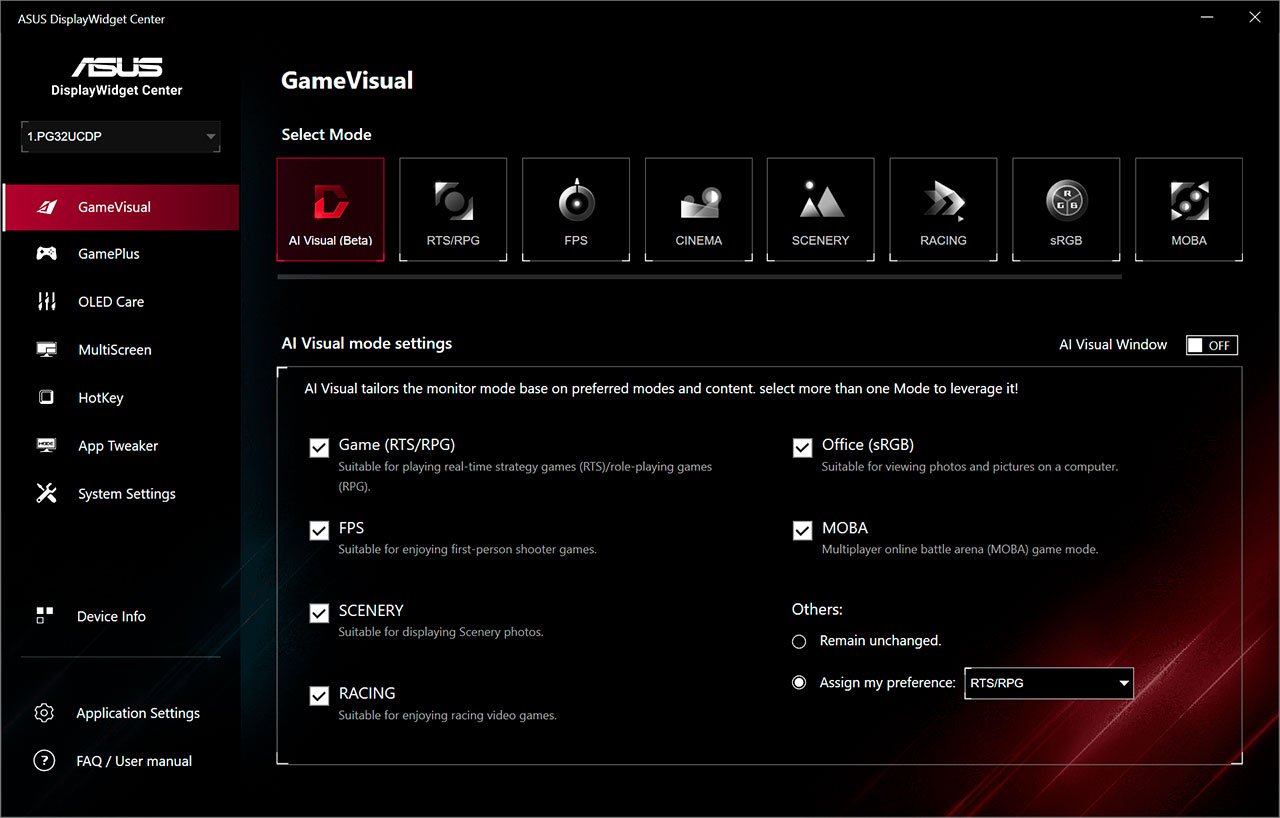Choose the RACING mode tile
This screenshot has width=1280, height=818.
point(943,209)
